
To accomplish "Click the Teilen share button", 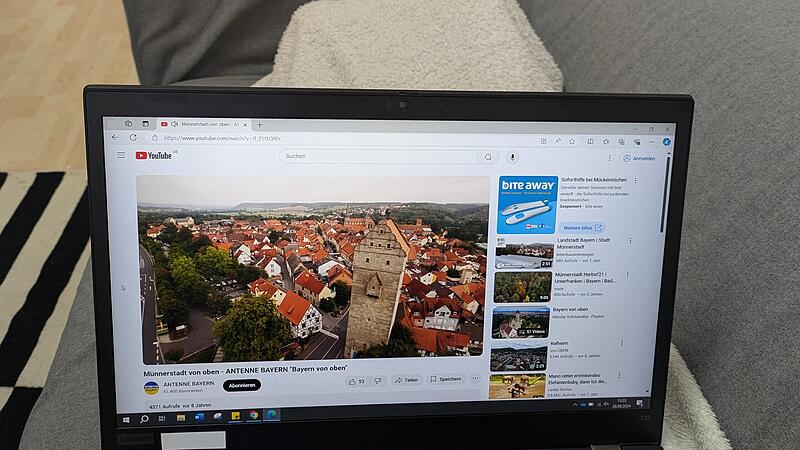I will coord(407,380).
